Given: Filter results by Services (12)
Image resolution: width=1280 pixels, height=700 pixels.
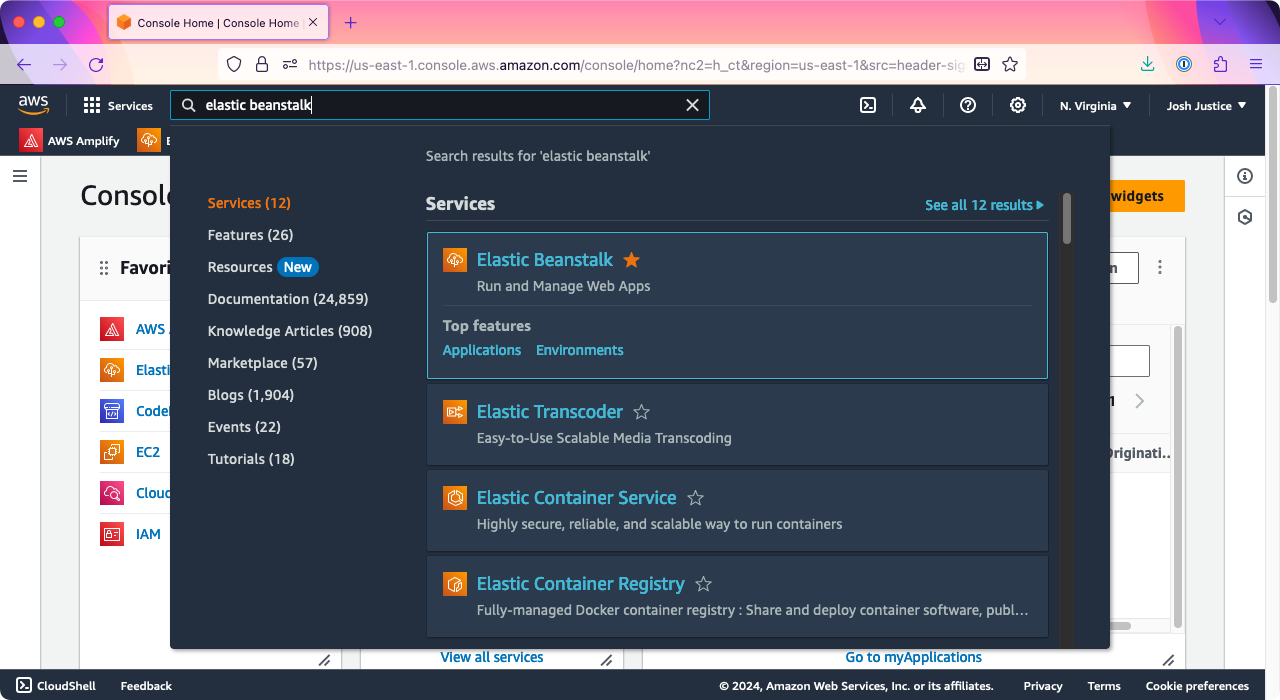Looking at the screenshot, I should point(249,203).
